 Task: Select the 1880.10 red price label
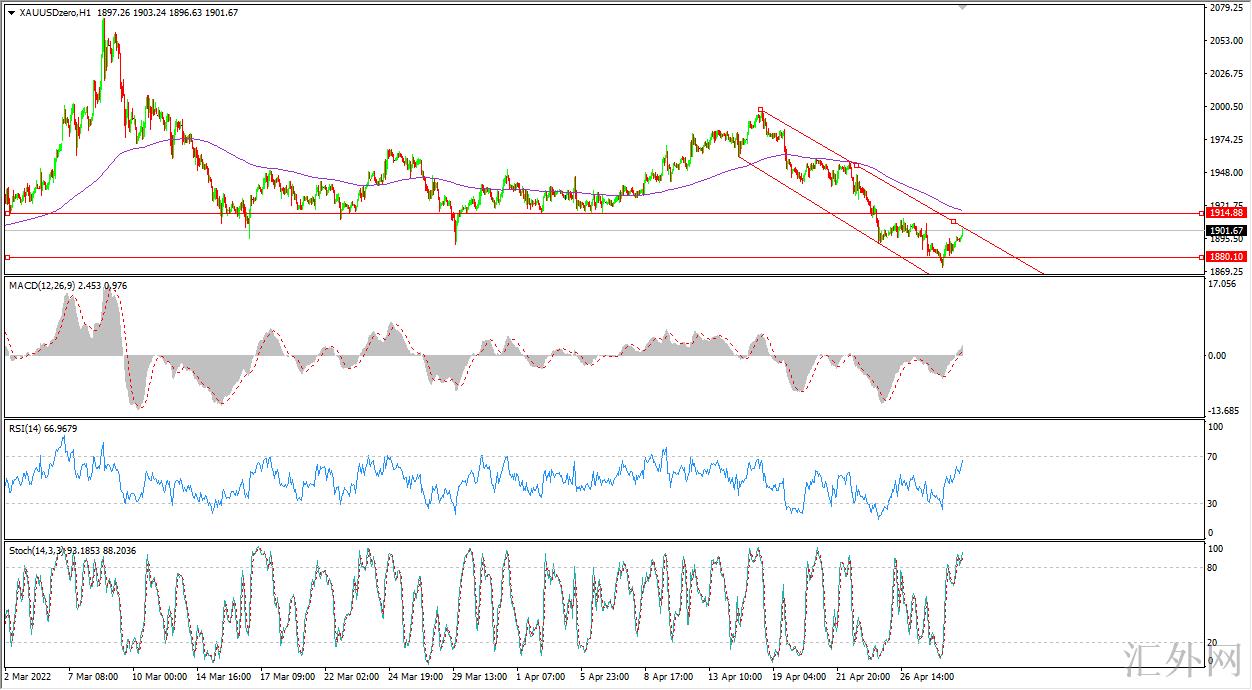[1225, 257]
